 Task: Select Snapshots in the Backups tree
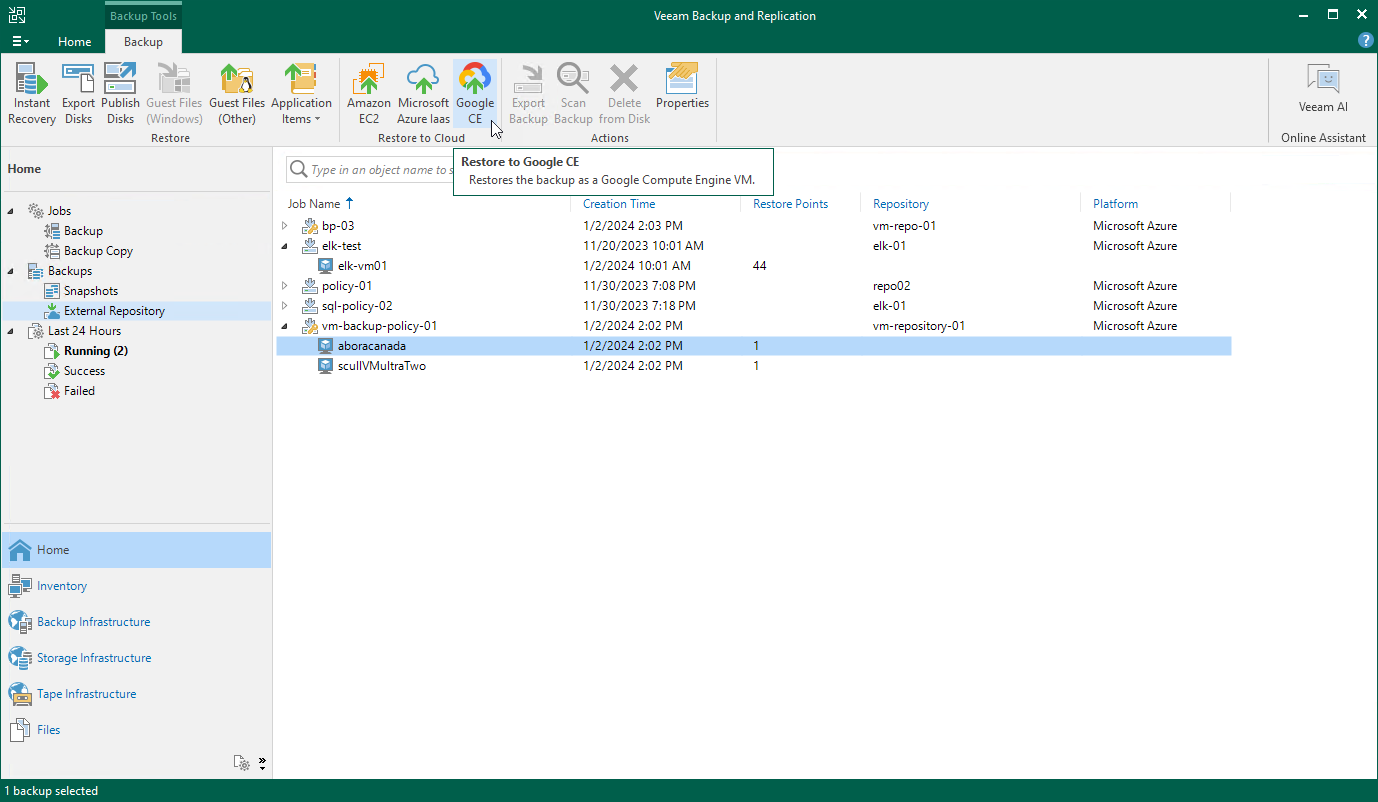click(x=91, y=291)
